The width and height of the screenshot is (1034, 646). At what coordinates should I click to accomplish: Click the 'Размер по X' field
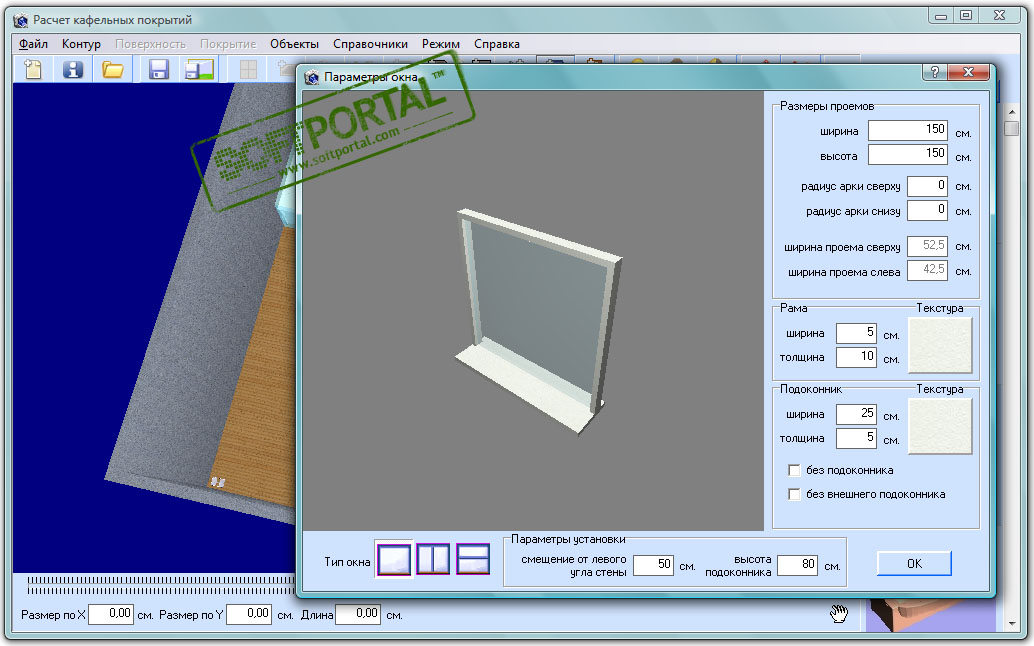[x=111, y=614]
